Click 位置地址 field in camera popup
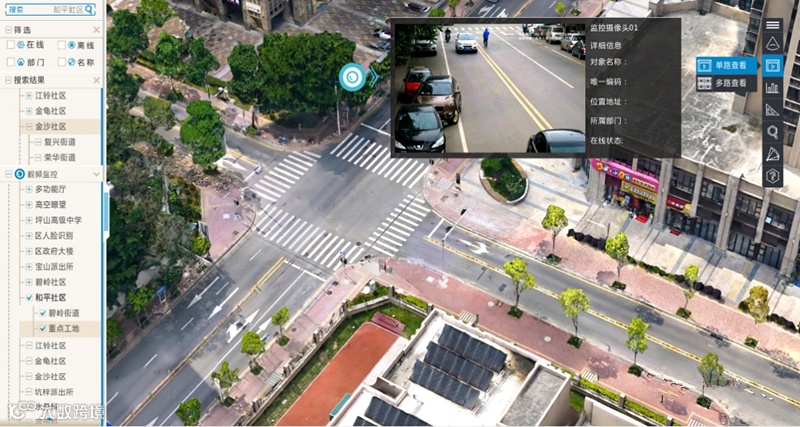The width and height of the screenshot is (800, 427). click(609, 101)
